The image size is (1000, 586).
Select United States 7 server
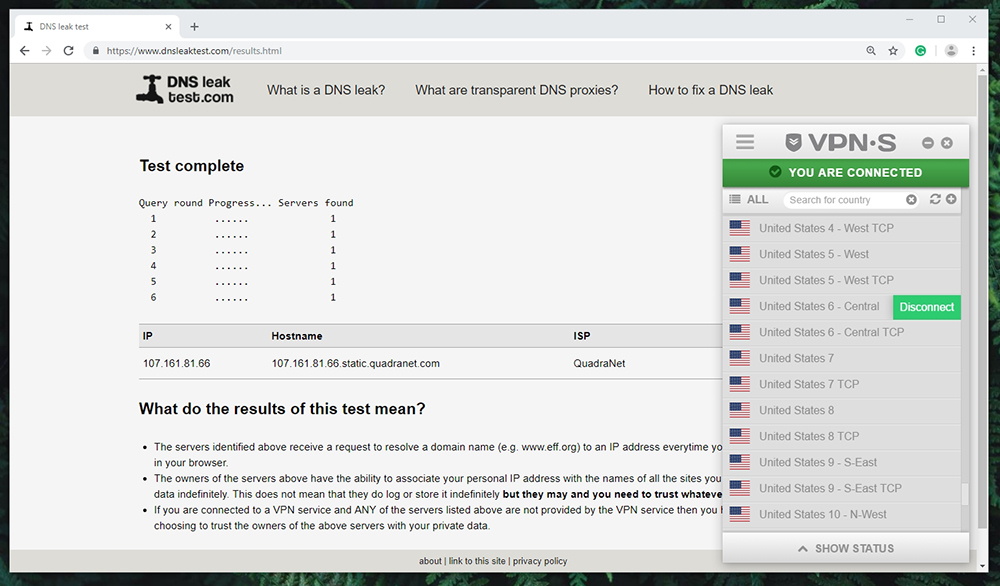[x=843, y=358]
